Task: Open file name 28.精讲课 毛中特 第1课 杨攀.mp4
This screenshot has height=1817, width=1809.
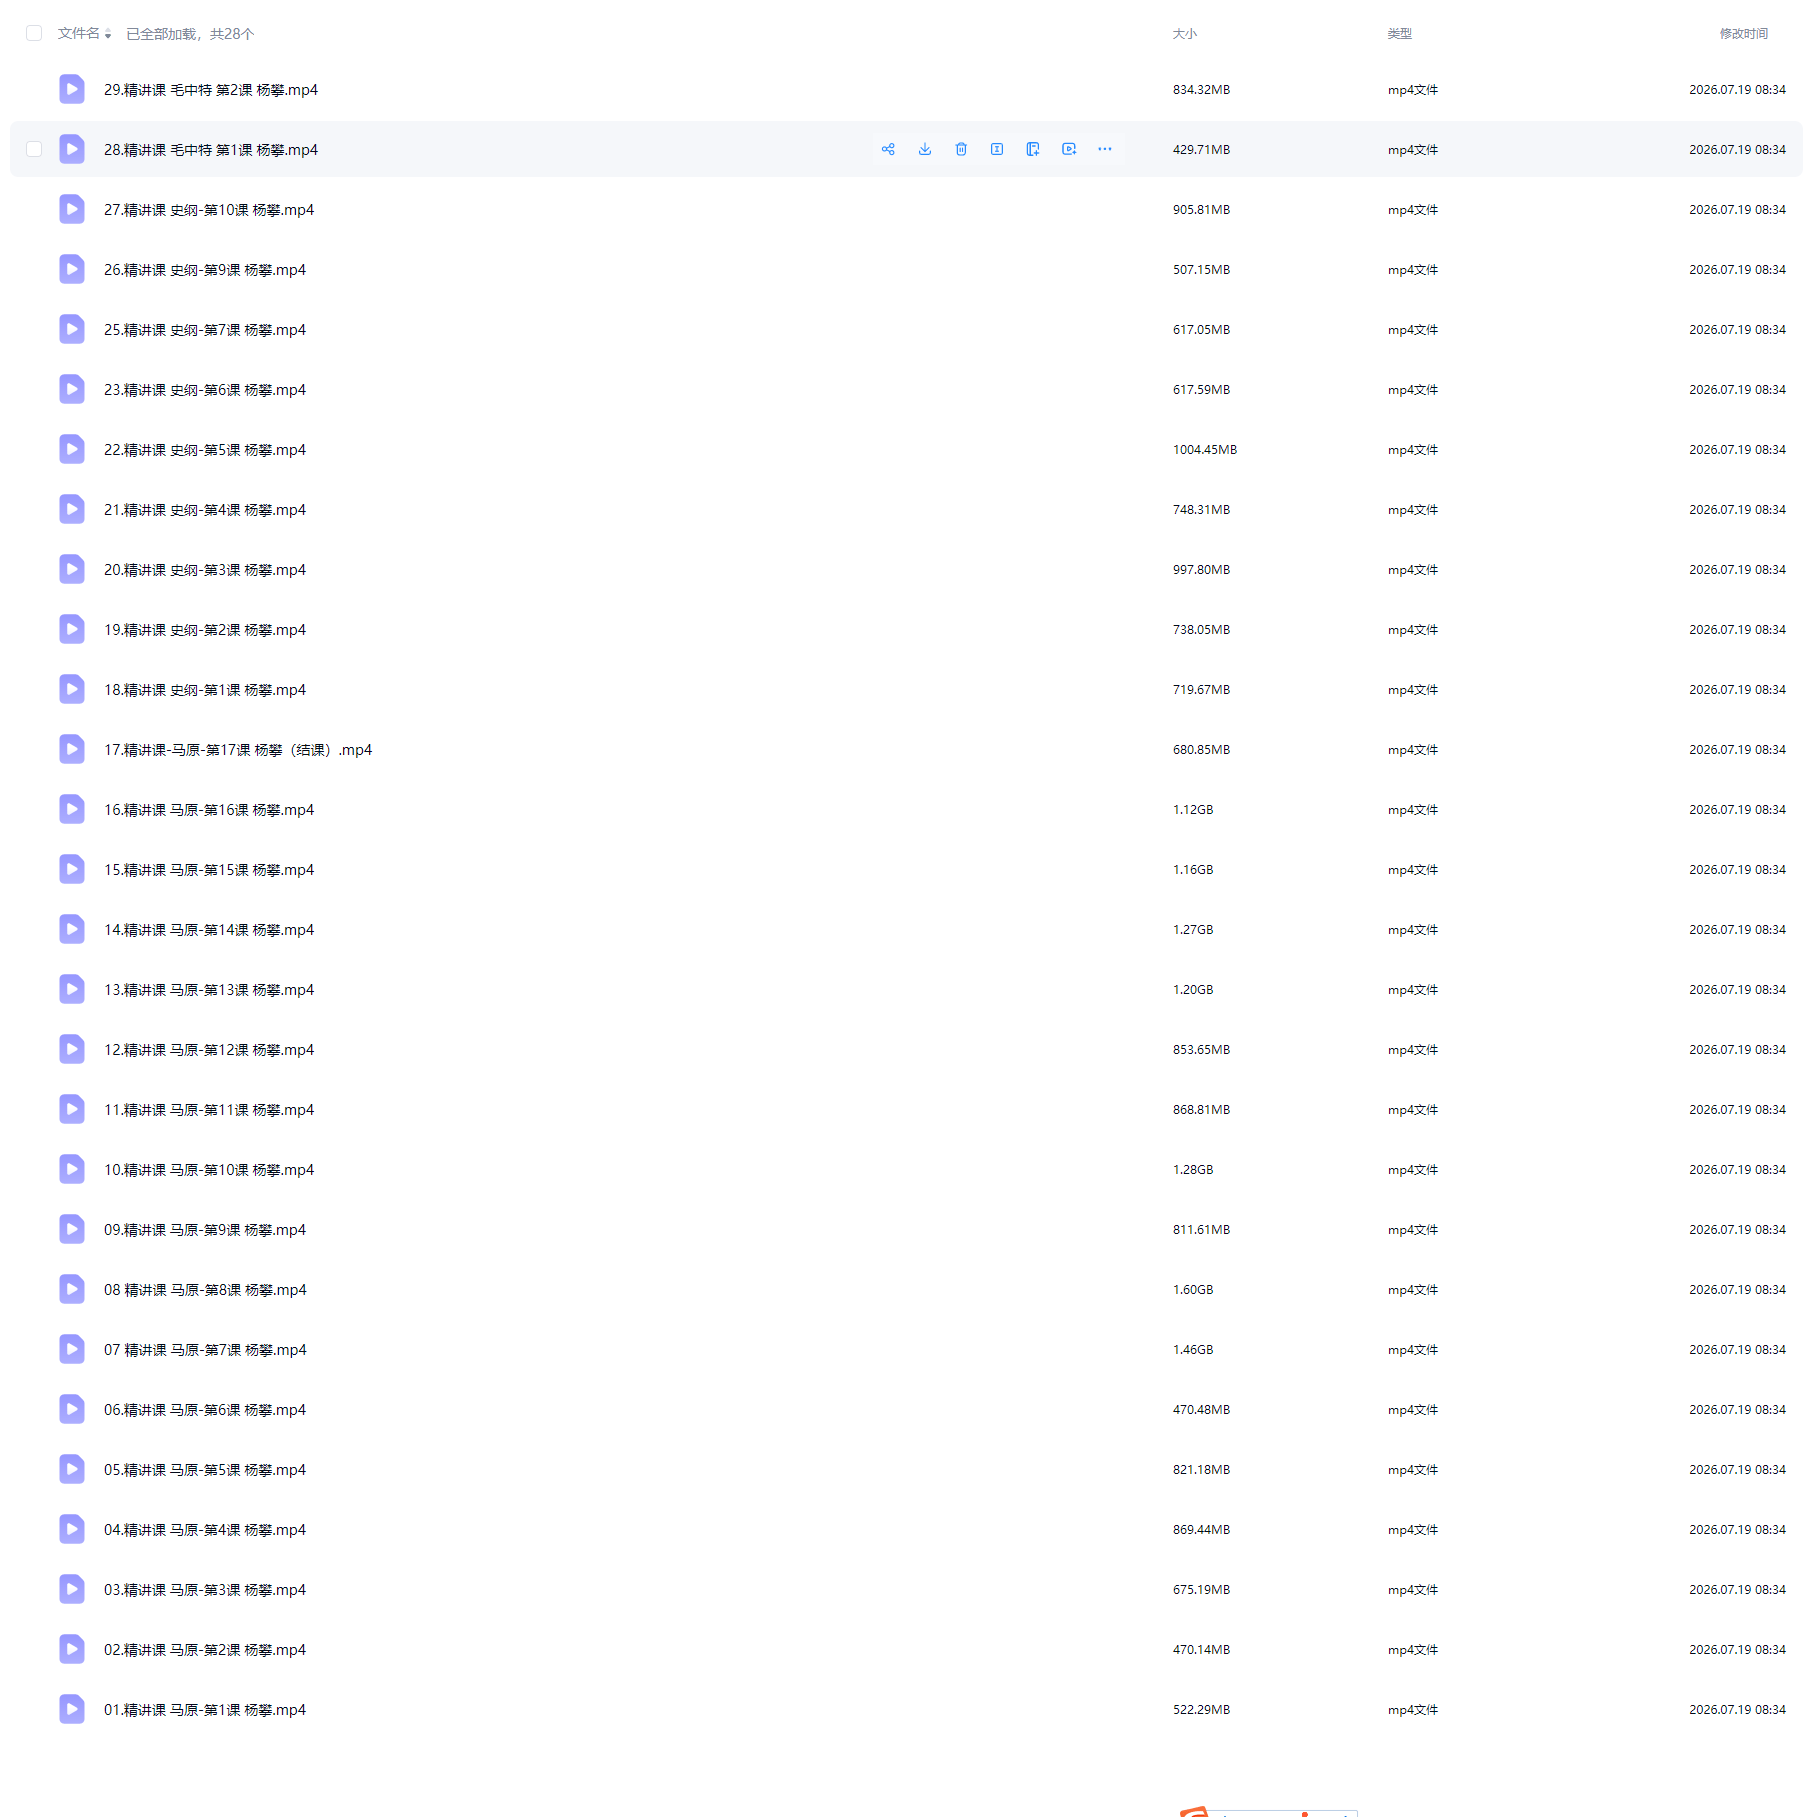Action: point(211,150)
